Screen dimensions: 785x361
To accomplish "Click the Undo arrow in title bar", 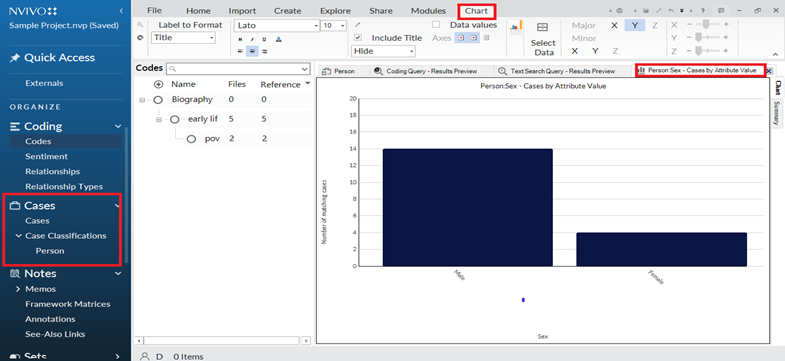I will [671, 11].
